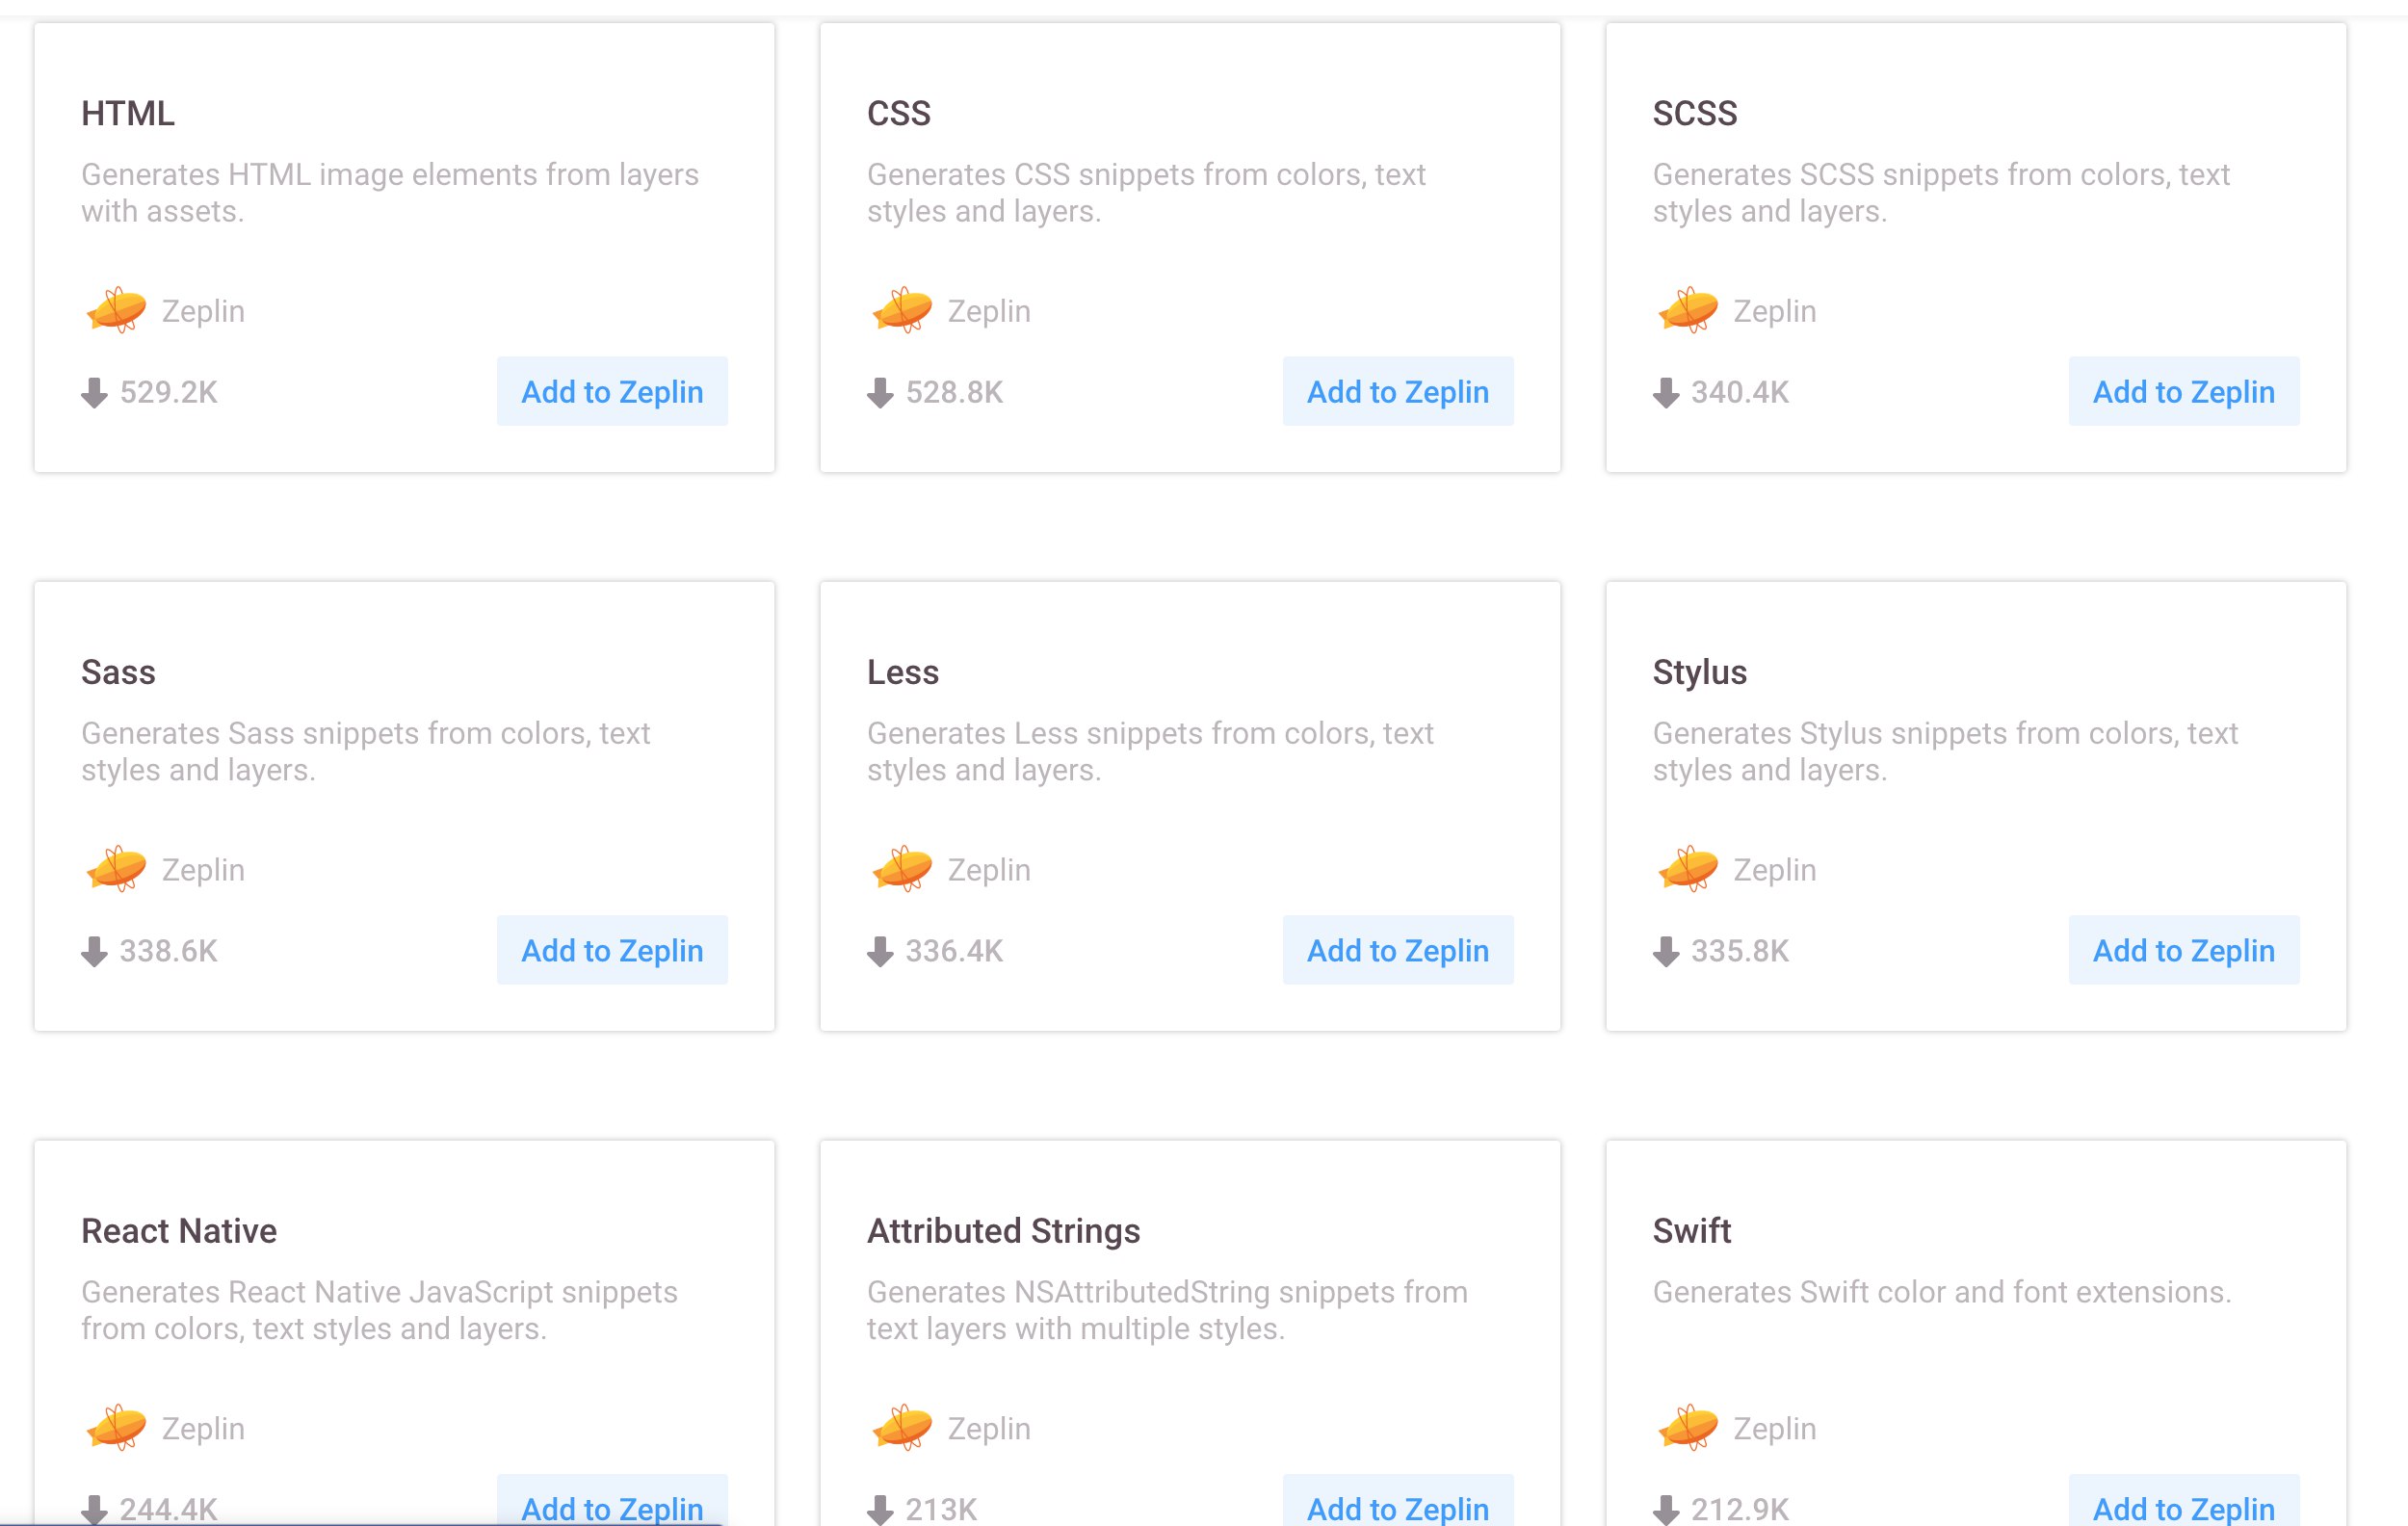Viewport: 2408px width, 1526px height.
Task: Click the CSS snippets description text
Action: (1146, 193)
